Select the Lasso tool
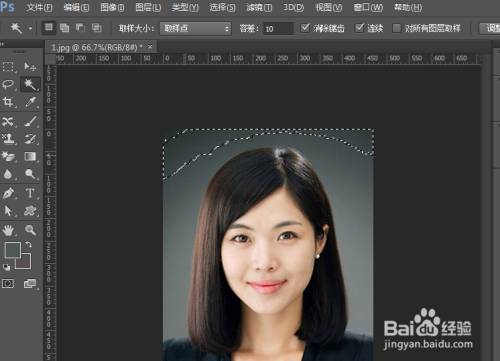The width and height of the screenshot is (500, 361). pyautogui.click(x=8, y=84)
